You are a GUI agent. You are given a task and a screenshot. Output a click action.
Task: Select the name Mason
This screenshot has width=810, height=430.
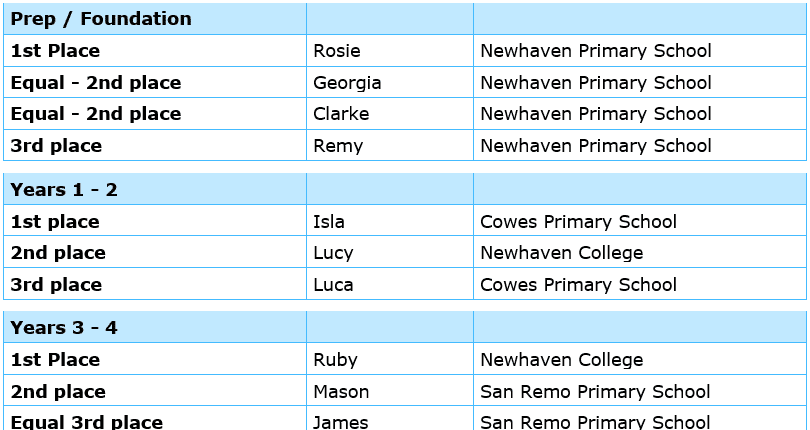coord(341,392)
